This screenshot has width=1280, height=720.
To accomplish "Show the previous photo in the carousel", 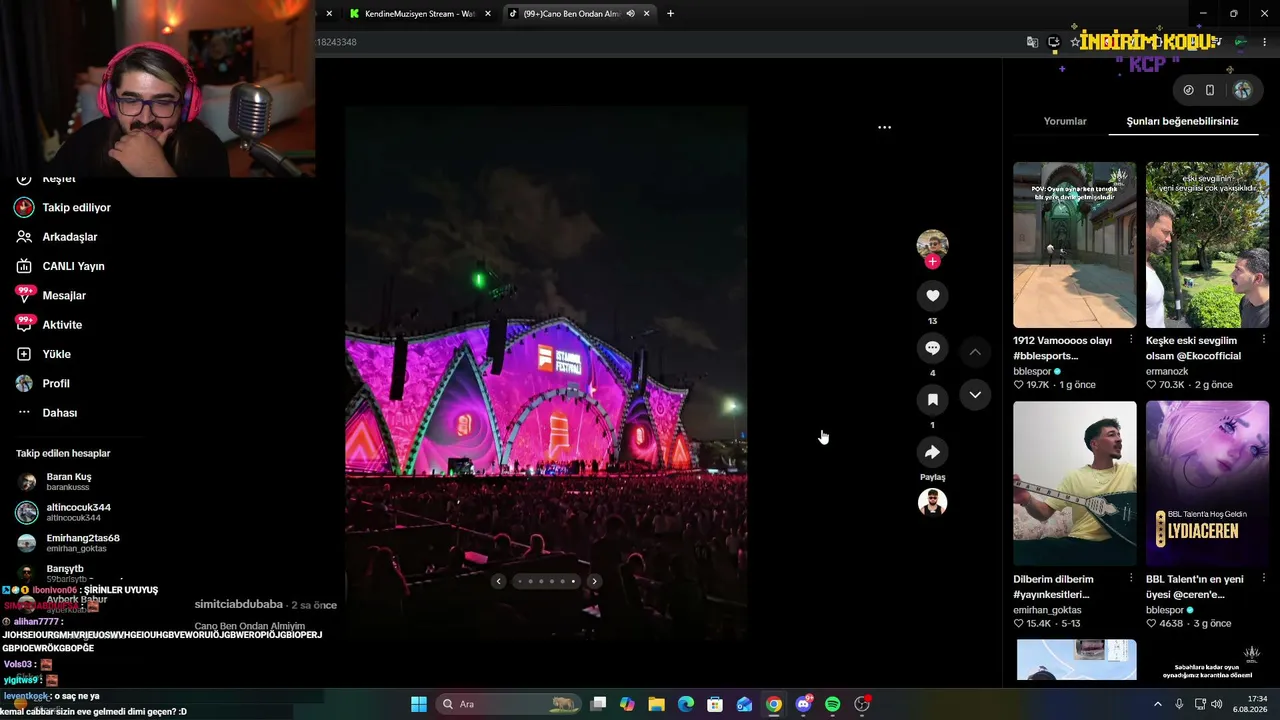I will click(x=499, y=581).
